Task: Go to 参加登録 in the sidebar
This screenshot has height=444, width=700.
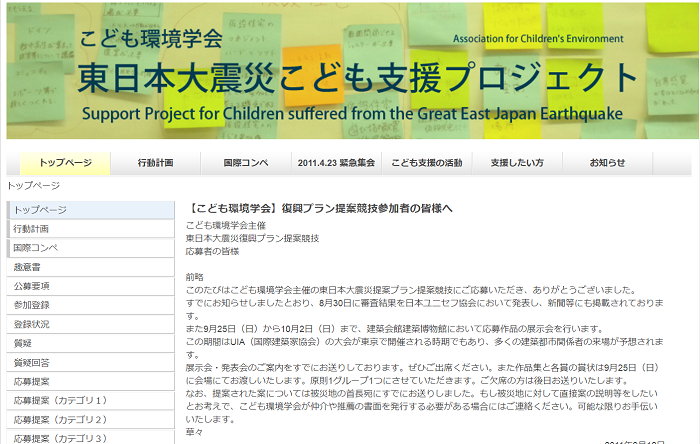Action: pos(32,305)
